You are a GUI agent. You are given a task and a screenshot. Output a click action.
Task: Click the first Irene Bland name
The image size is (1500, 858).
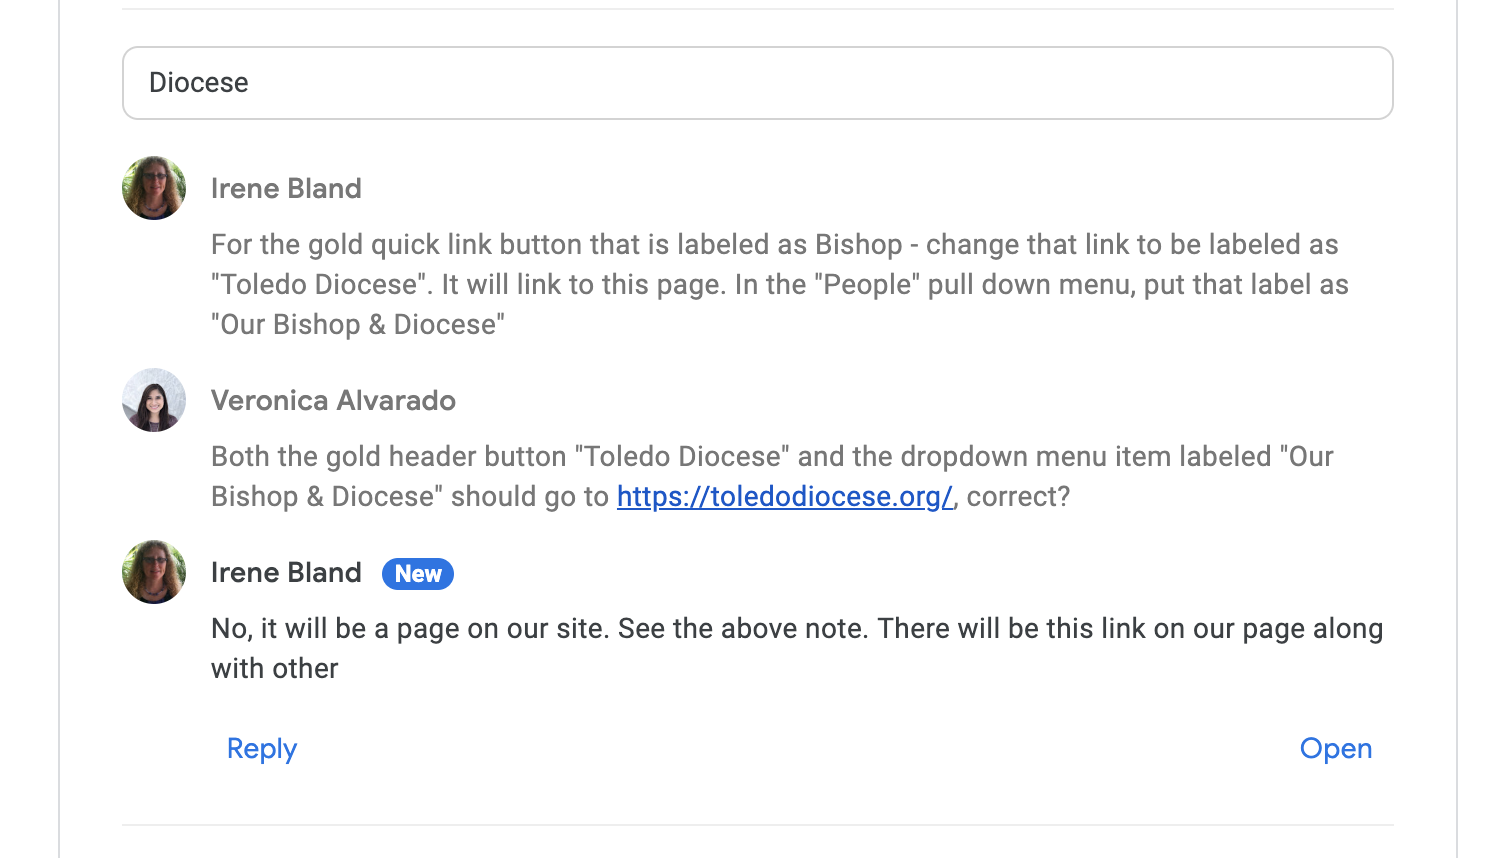click(286, 189)
